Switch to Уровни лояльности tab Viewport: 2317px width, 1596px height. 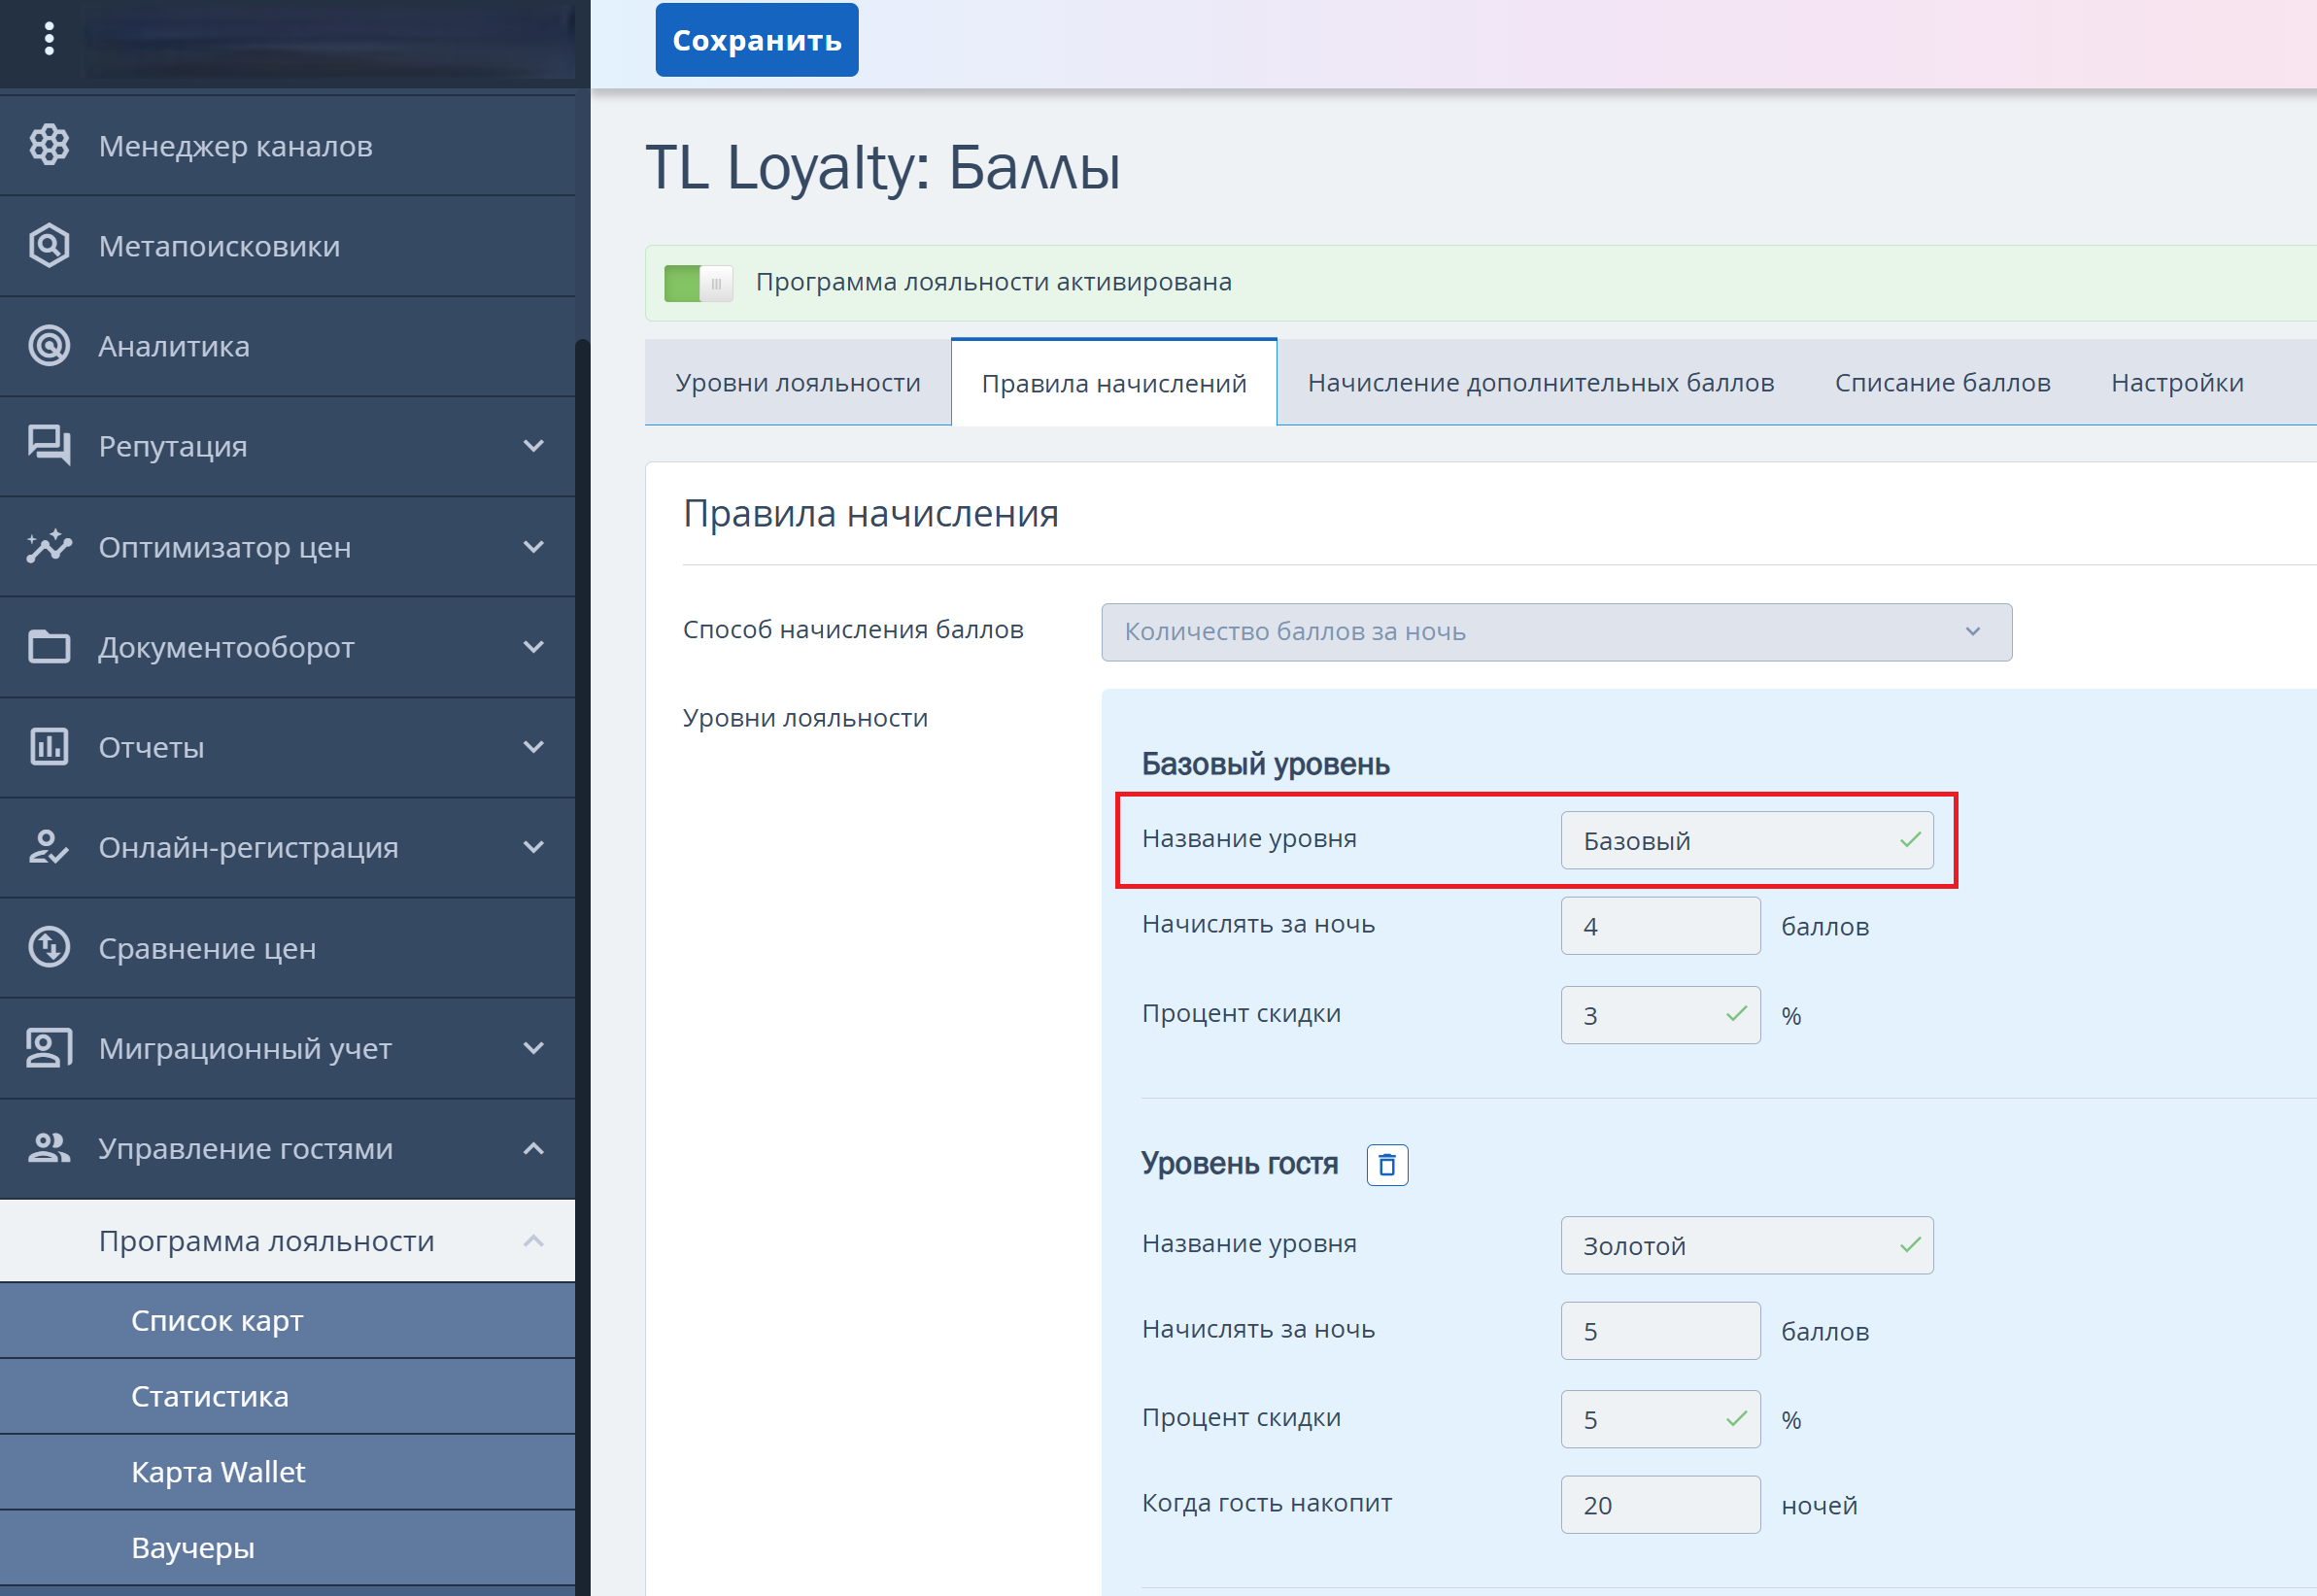point(797,383)
